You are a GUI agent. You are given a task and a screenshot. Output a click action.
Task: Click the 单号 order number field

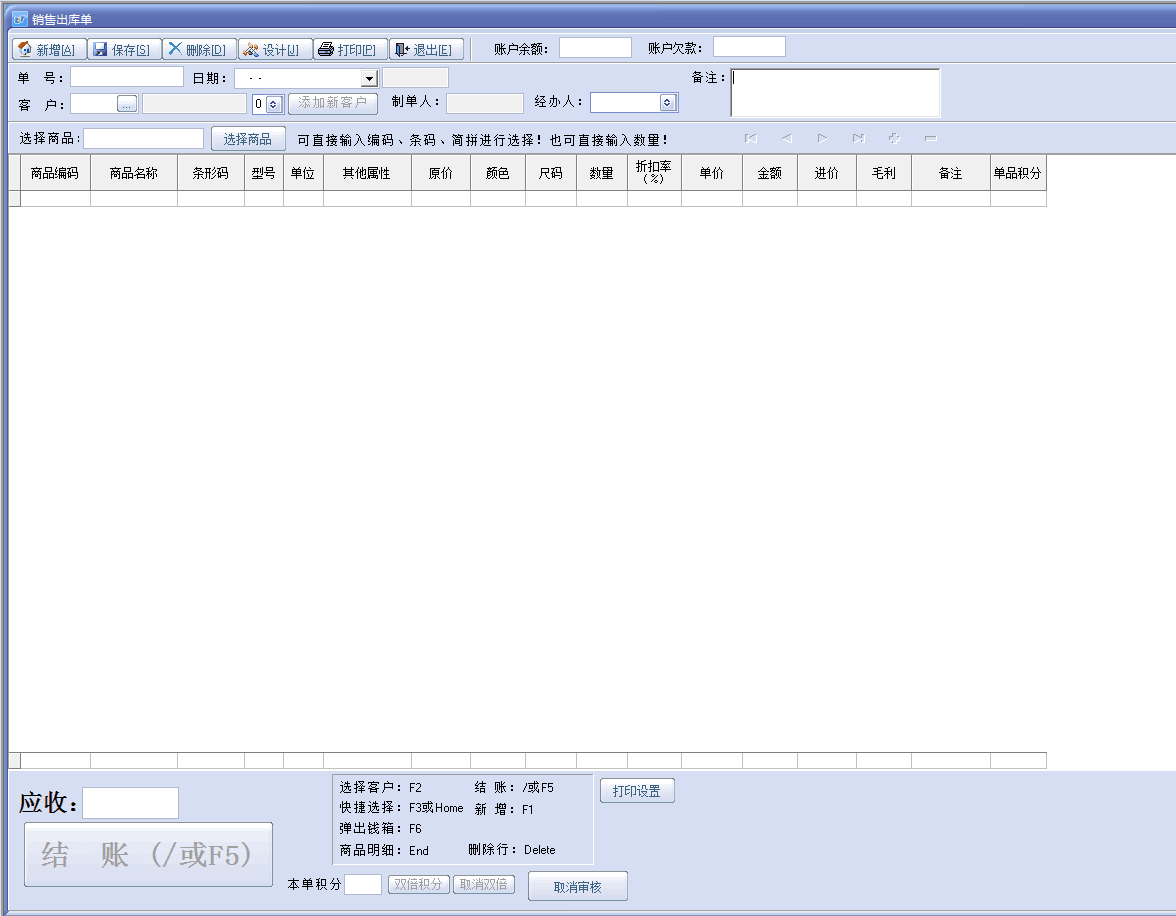click(x=127, y=78)
